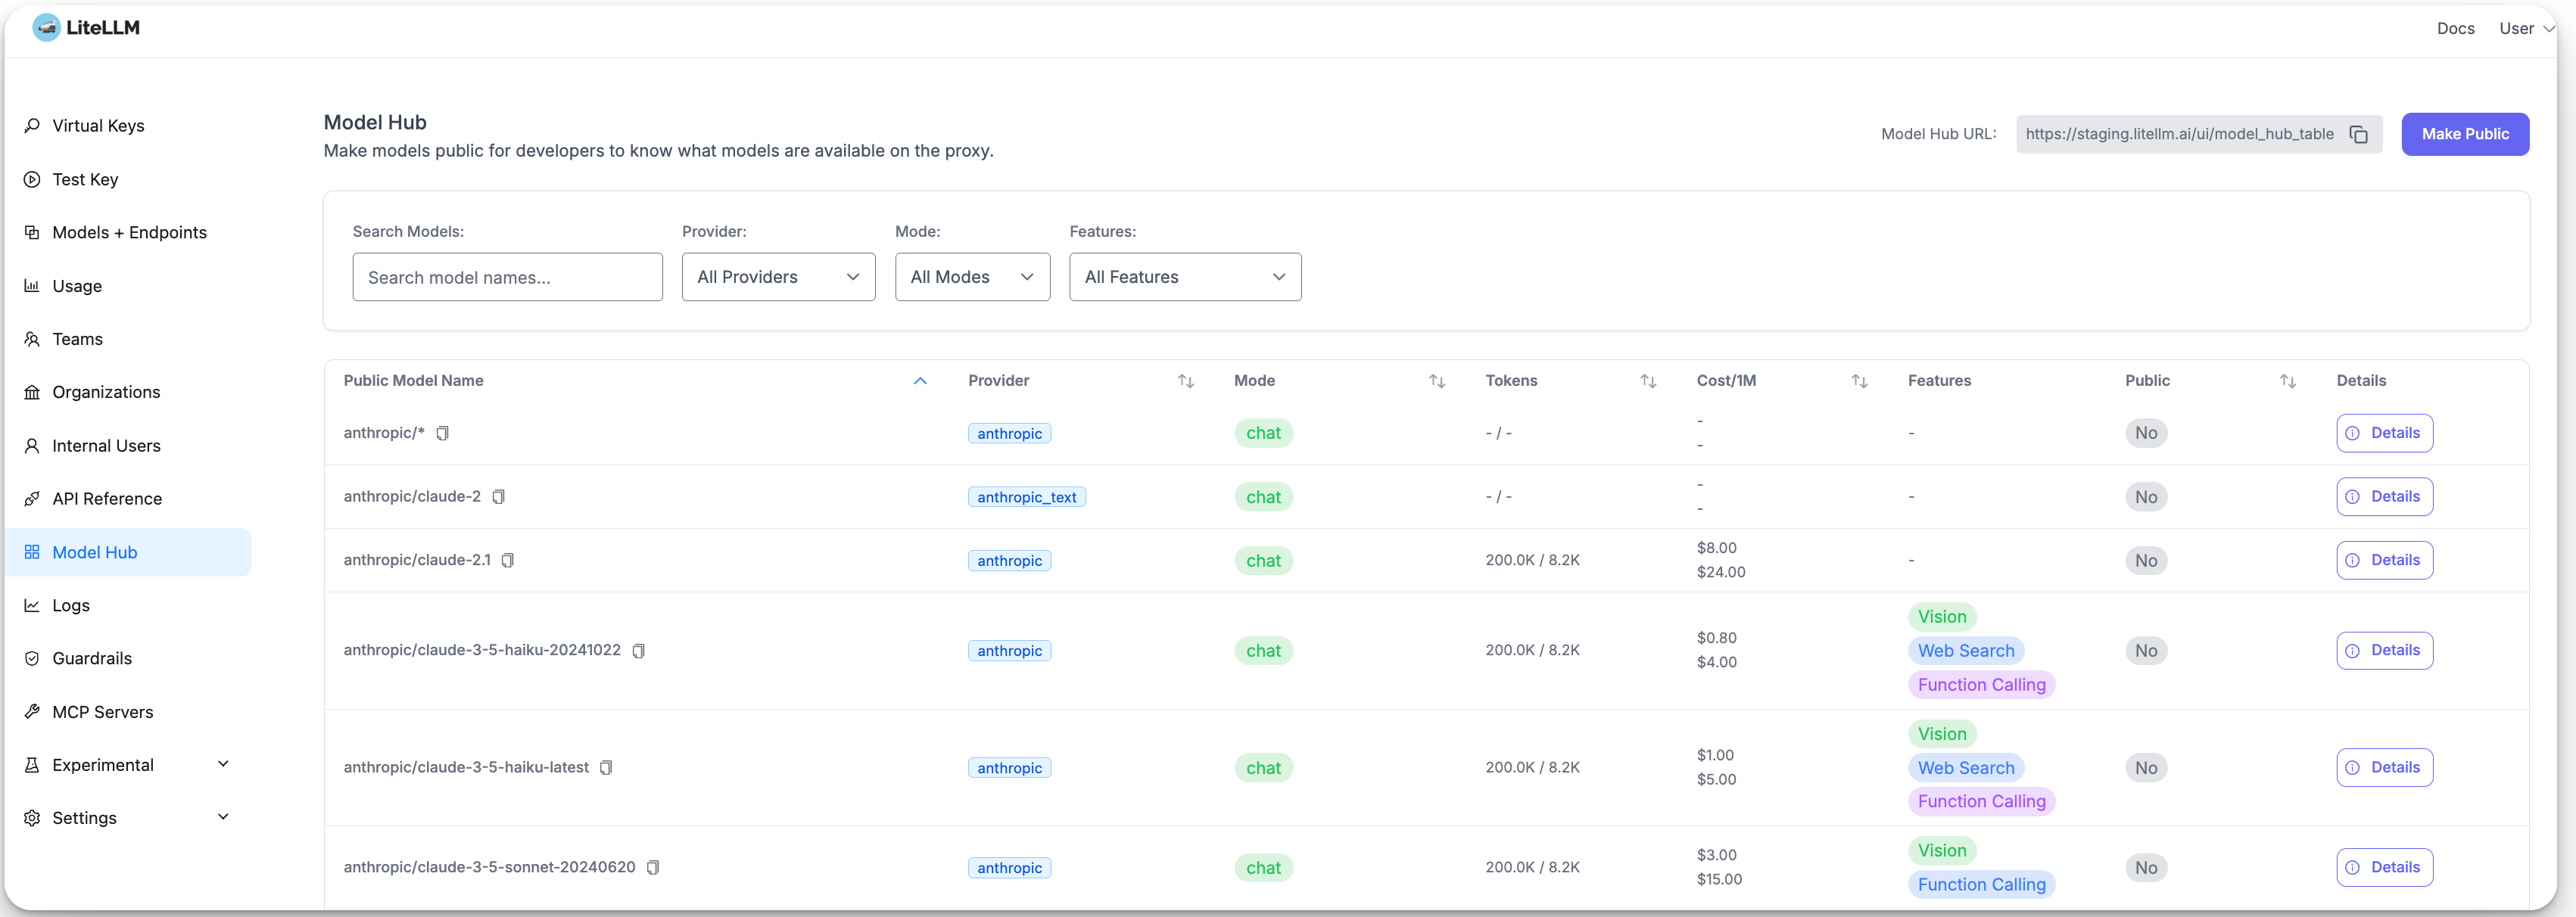Viewport: 2576px width, 917px height.
Task: Toggle Public Model Name sort arrow
Action: pyautogui.click(x=920, y=381)
